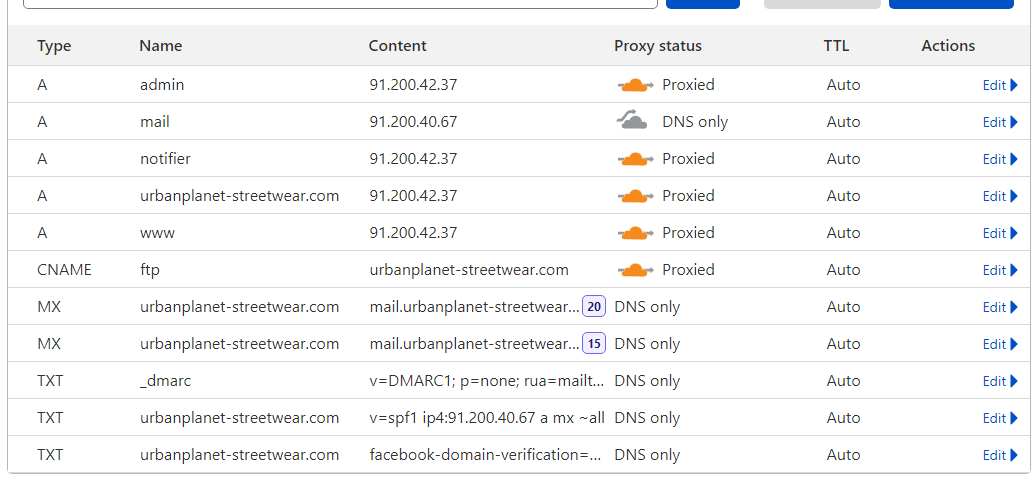
Task: Click the orange proxied cloud for admin
Action: coord(635,85)
